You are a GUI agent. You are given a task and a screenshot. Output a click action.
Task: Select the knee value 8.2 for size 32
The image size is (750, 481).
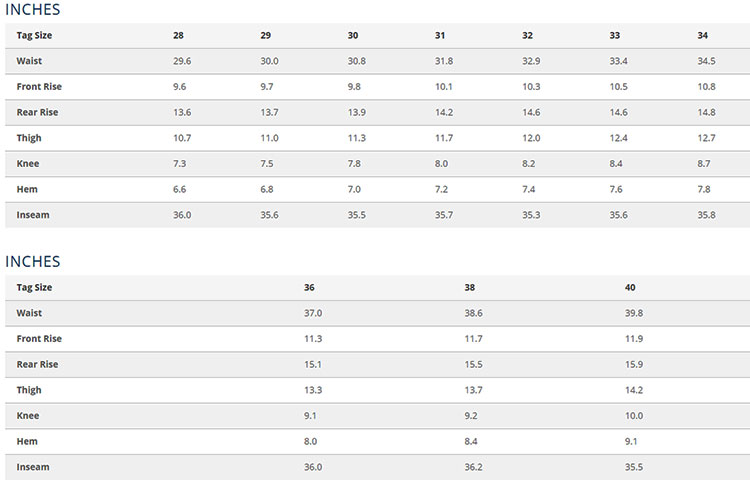[528, 164]
